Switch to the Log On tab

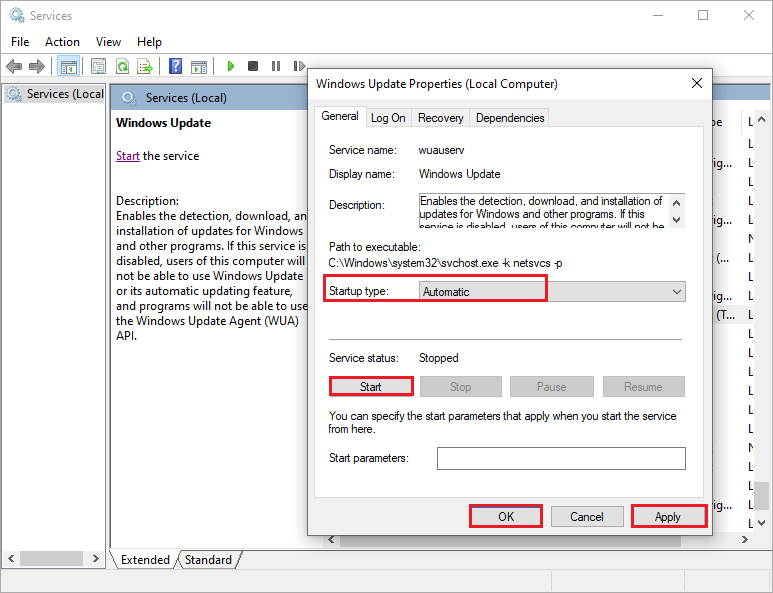[x=388, y=118]
